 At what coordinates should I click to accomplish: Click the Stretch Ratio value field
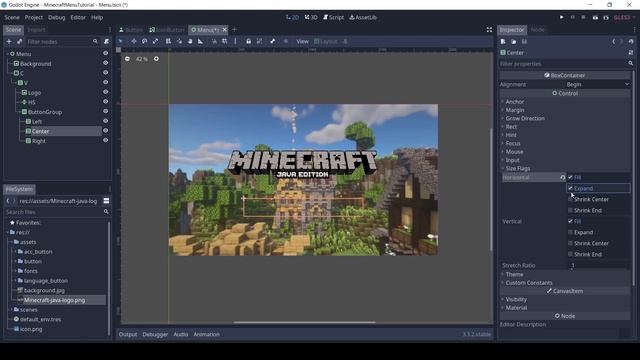coord(598,265)
